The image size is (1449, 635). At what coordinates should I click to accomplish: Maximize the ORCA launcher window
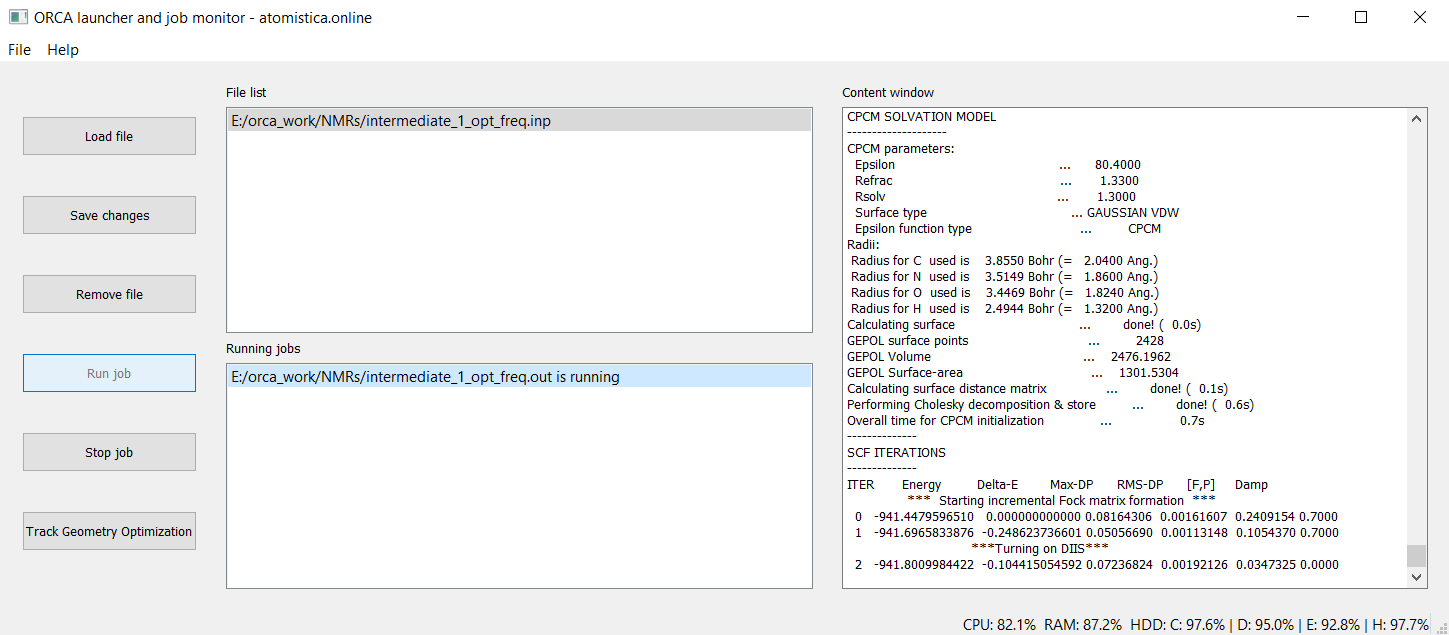coord(1361,17)
